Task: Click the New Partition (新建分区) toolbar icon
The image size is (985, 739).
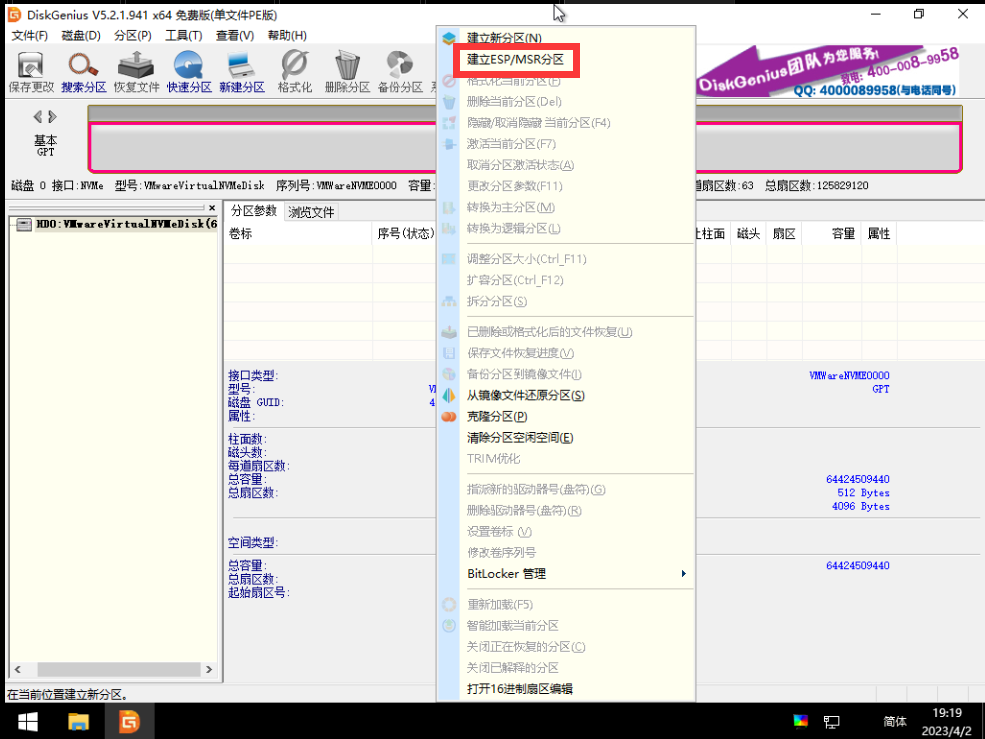Action: pyautogui.click(x=242, y=72)
